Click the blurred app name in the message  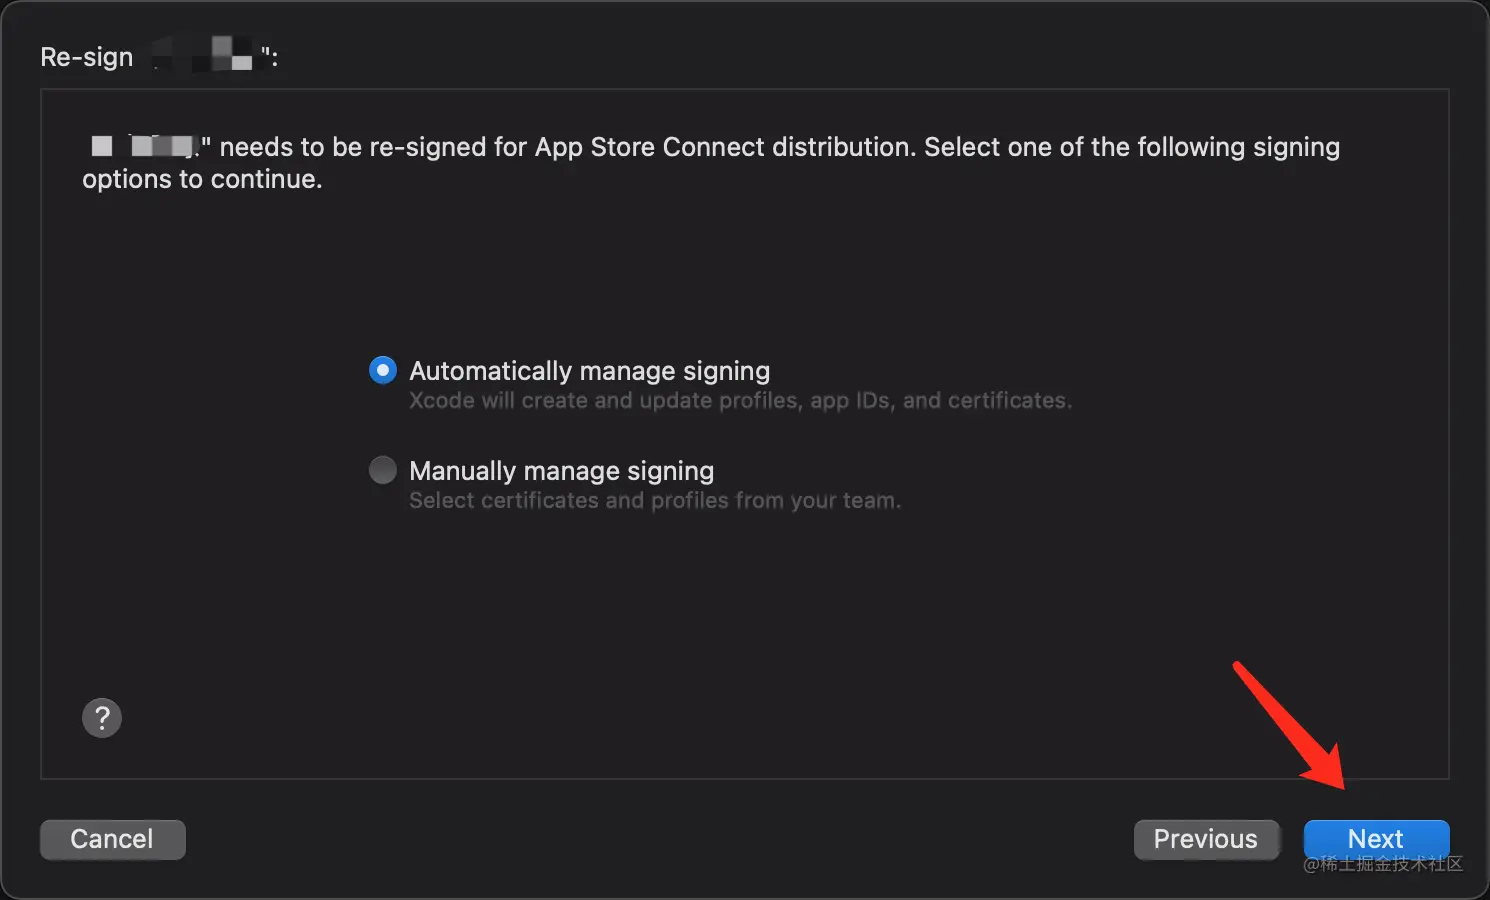pyautogui.click(x=145, y=147)
